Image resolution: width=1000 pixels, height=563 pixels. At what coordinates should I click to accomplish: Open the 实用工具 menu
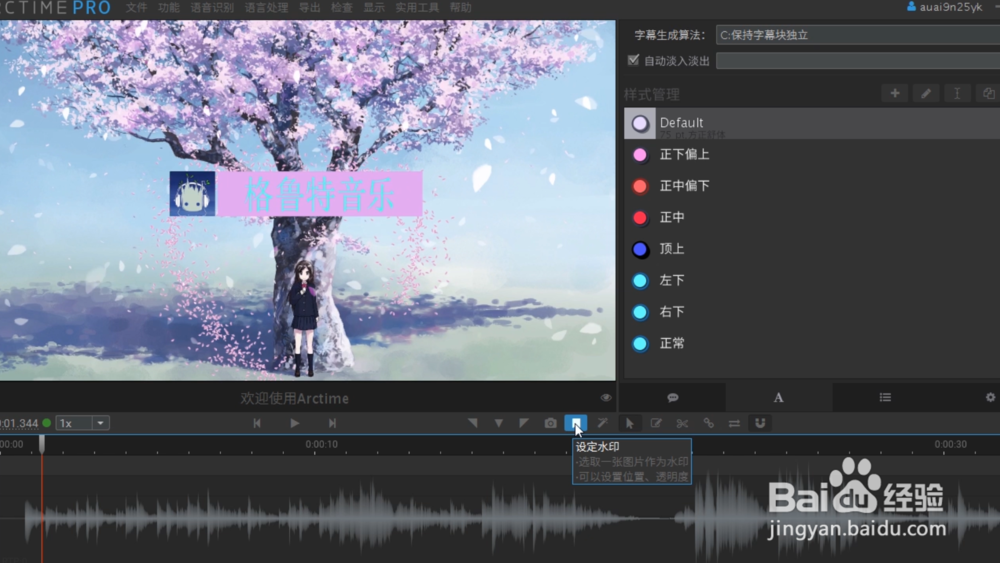click(x=417, y=8)
